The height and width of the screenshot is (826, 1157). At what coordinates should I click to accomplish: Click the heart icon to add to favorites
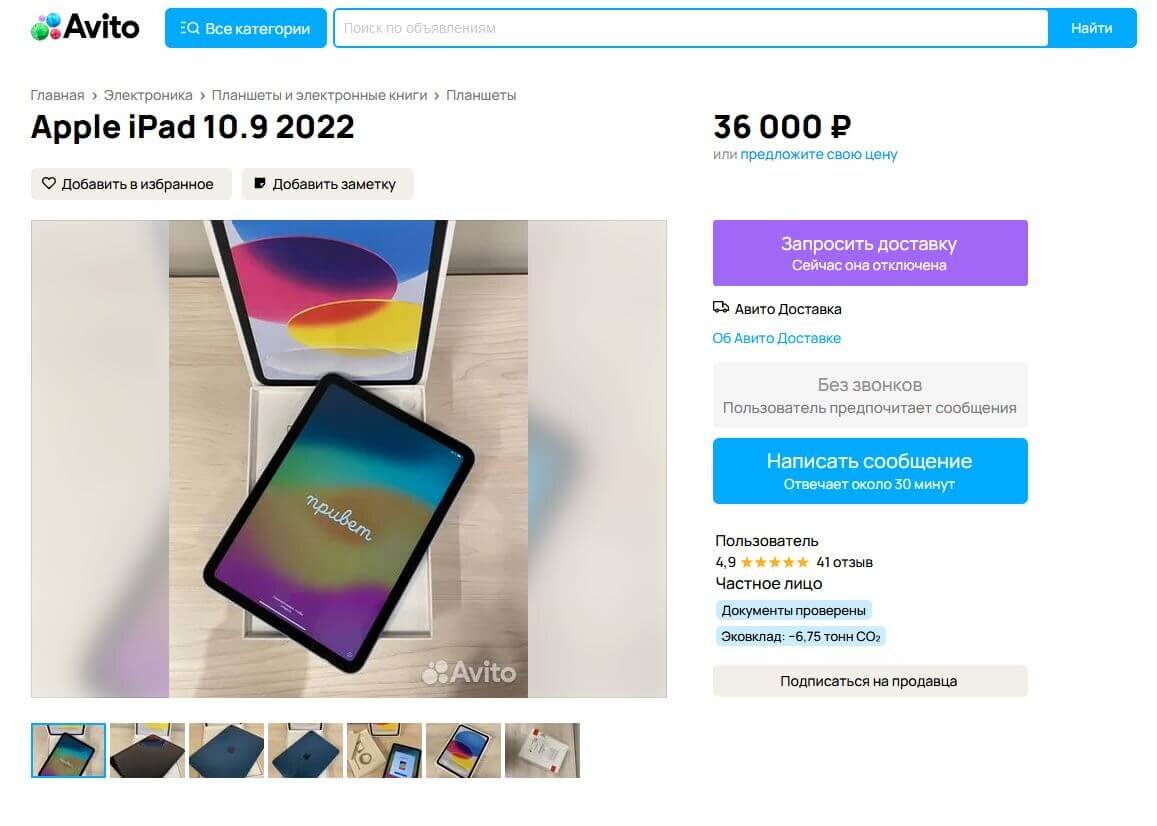pyautogui.click(x=48, y=183)
